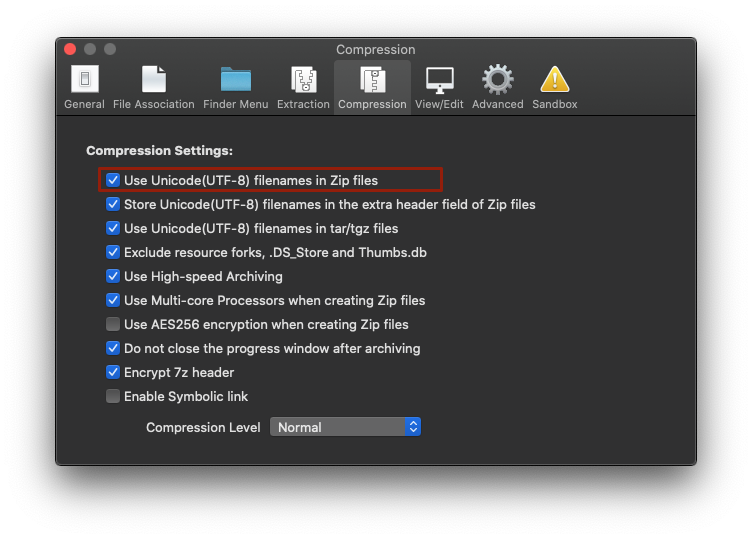Open the Extraction settings pane
This screenshot has width=752, height=539.
pos(303,87)
